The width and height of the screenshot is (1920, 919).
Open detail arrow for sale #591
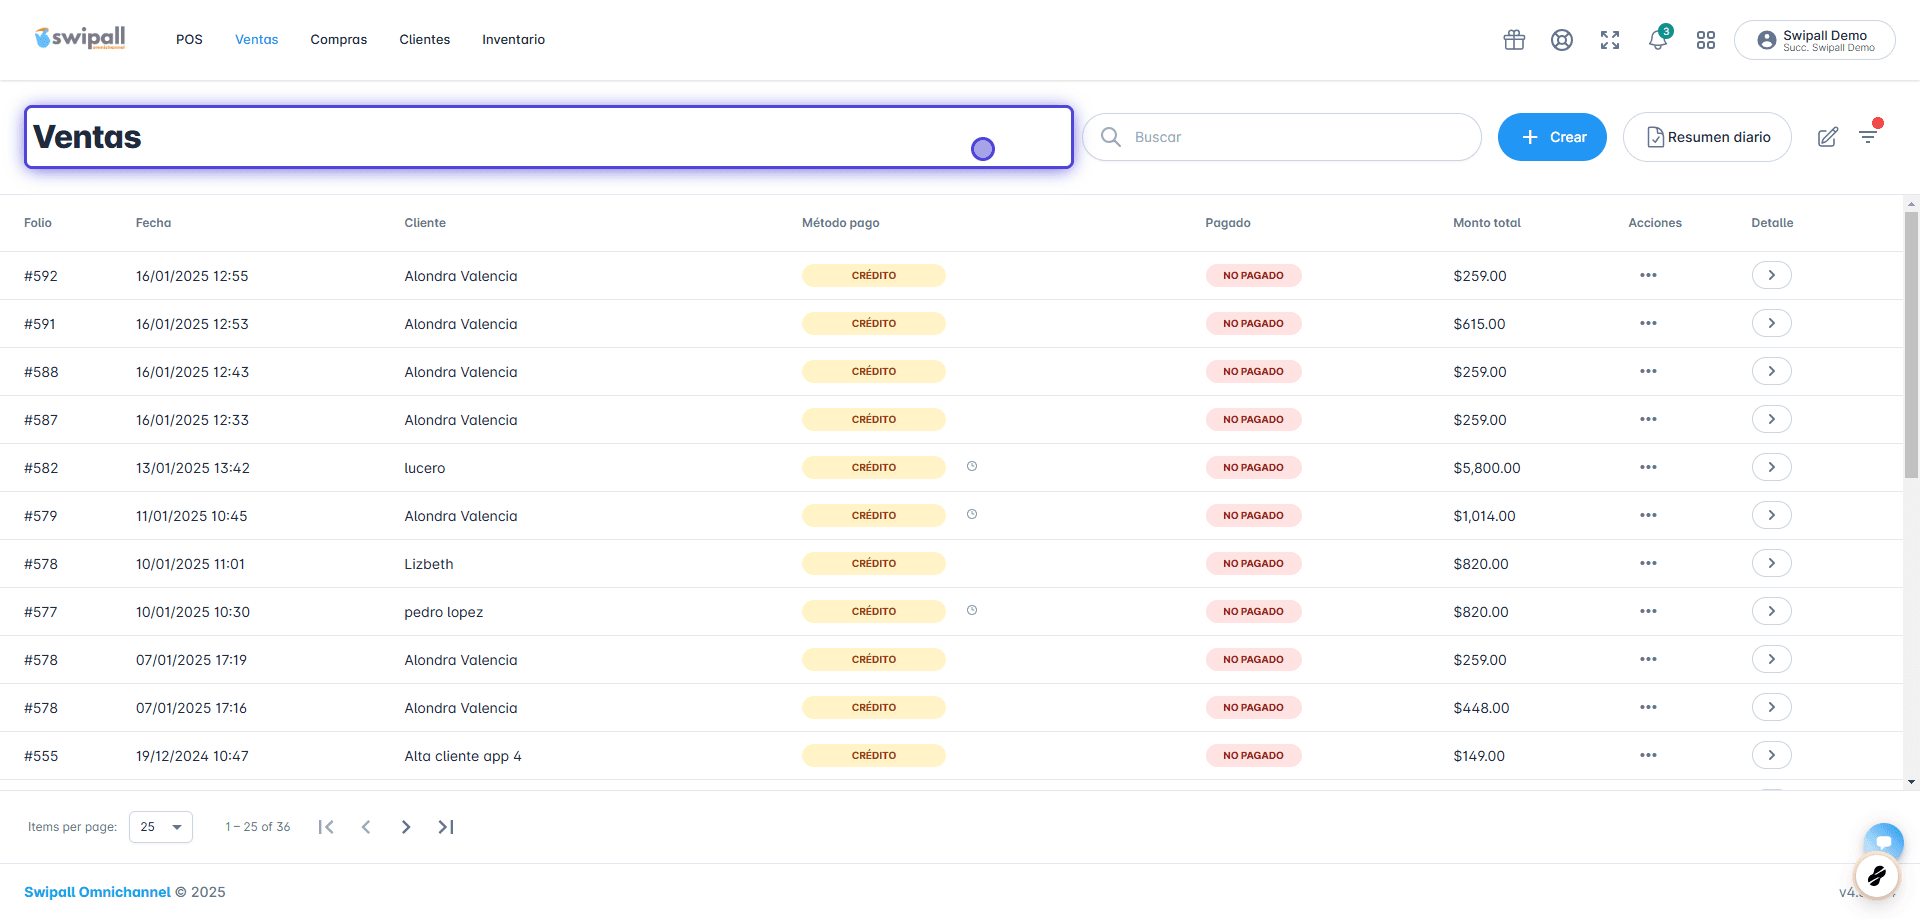[x=1771, y=323]
